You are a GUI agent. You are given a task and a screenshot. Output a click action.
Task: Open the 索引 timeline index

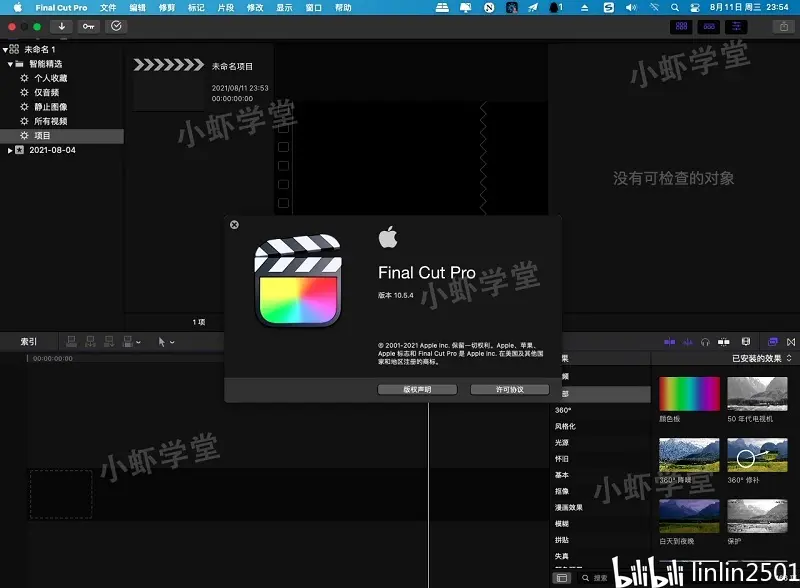click(x=29, y=342)
